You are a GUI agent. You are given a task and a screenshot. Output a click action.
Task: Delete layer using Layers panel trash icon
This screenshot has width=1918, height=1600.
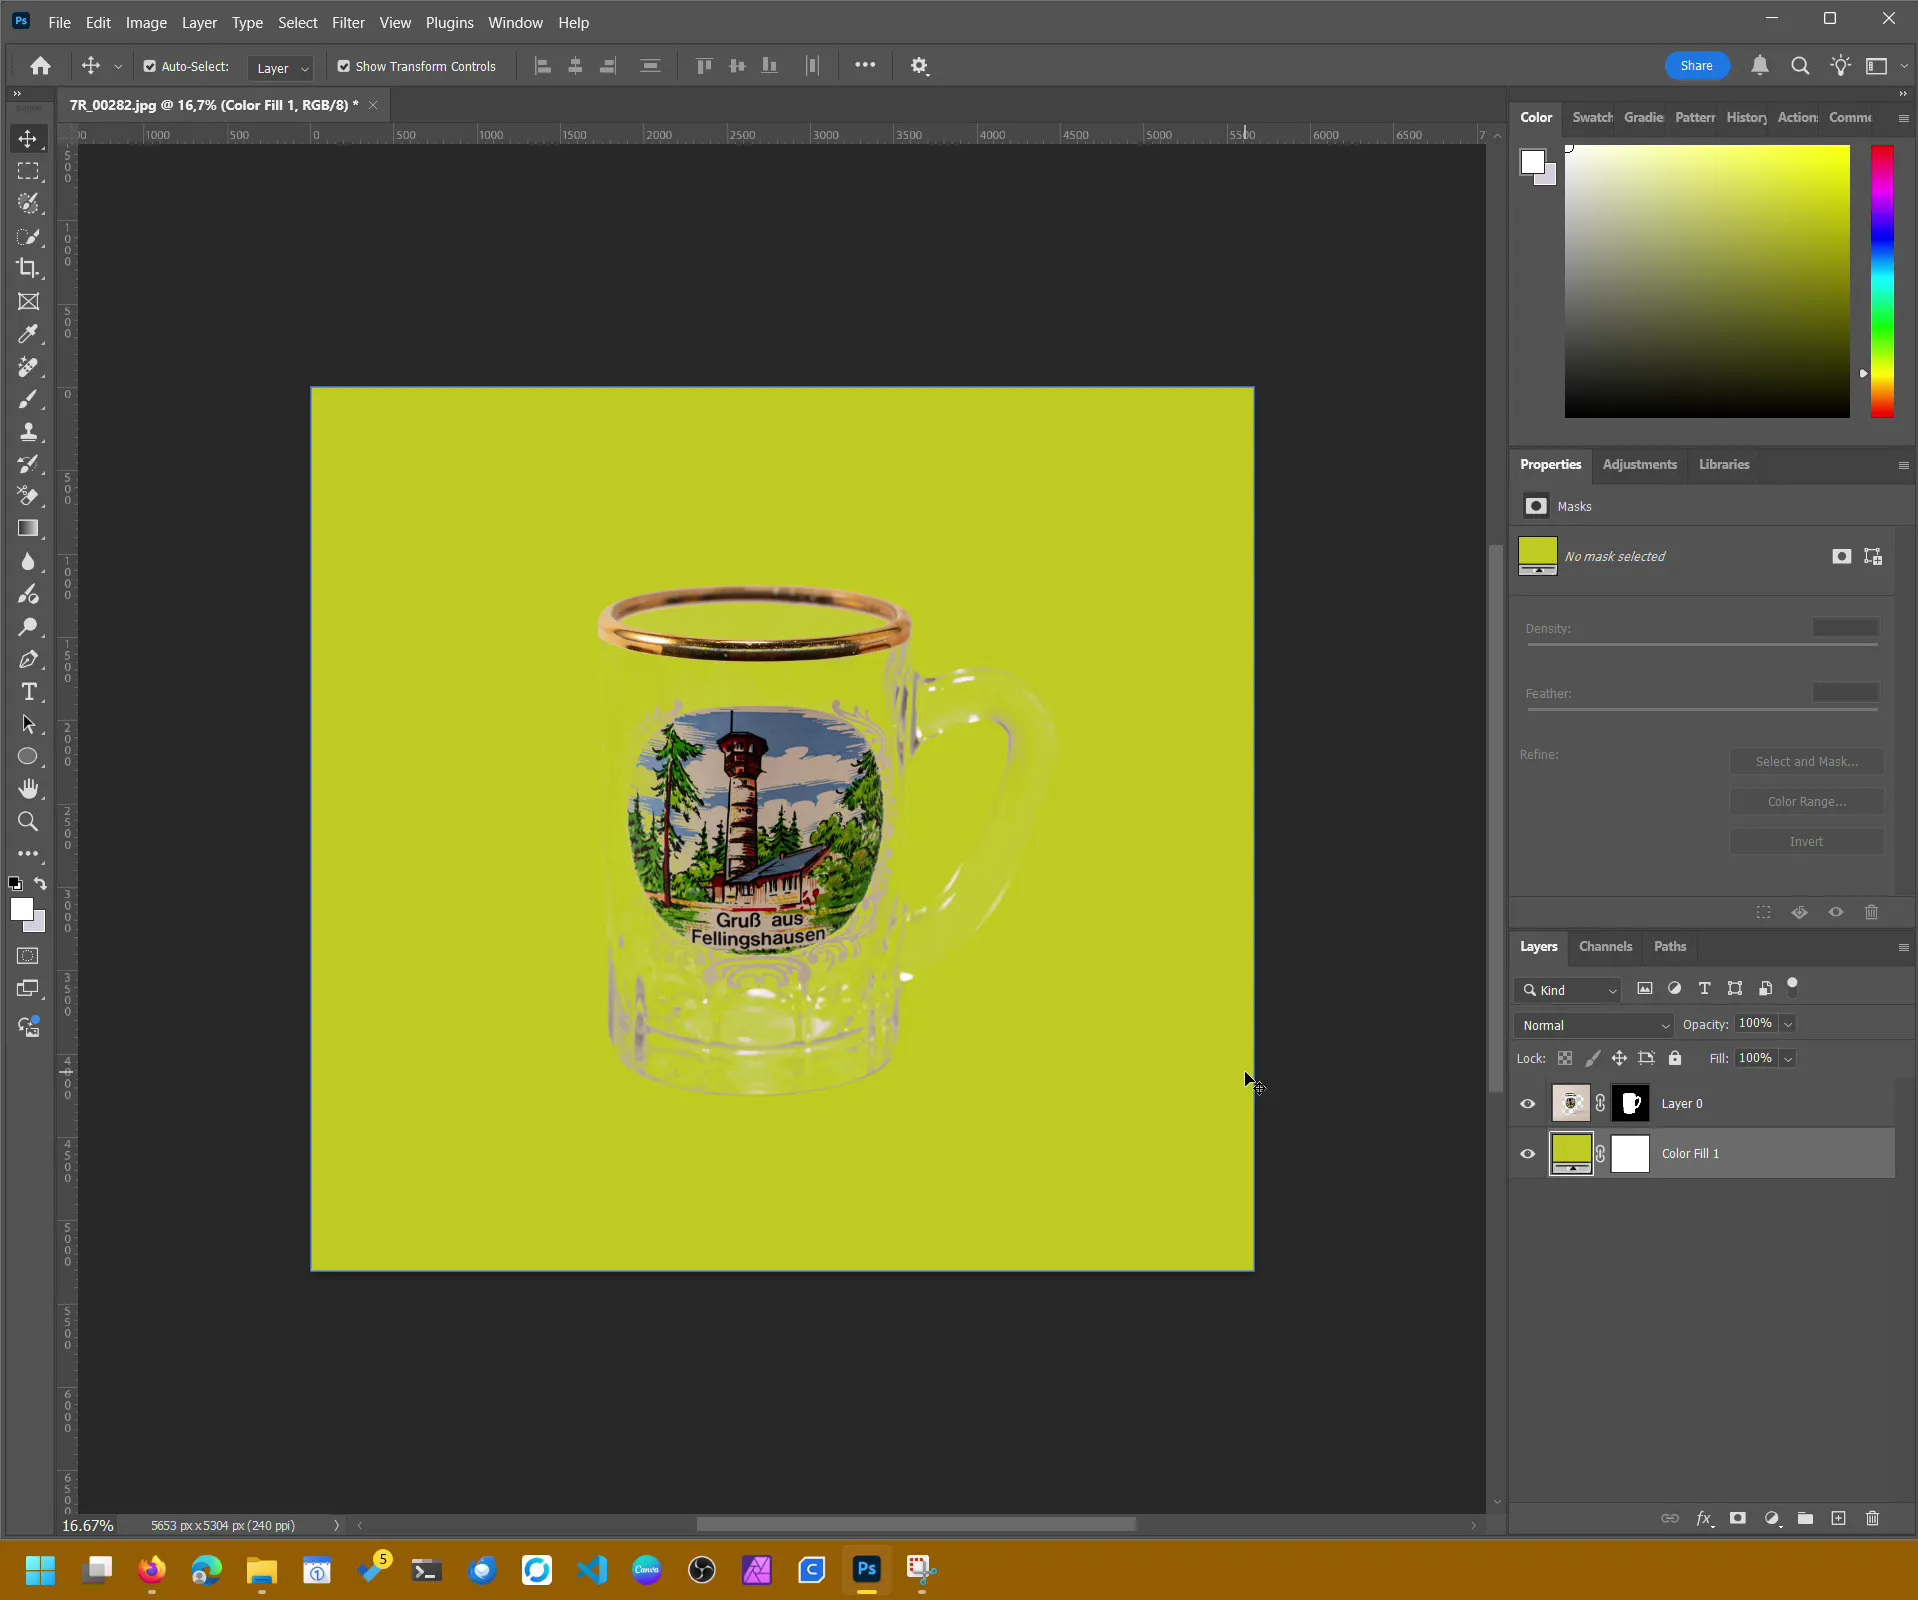(1872, 1518)
